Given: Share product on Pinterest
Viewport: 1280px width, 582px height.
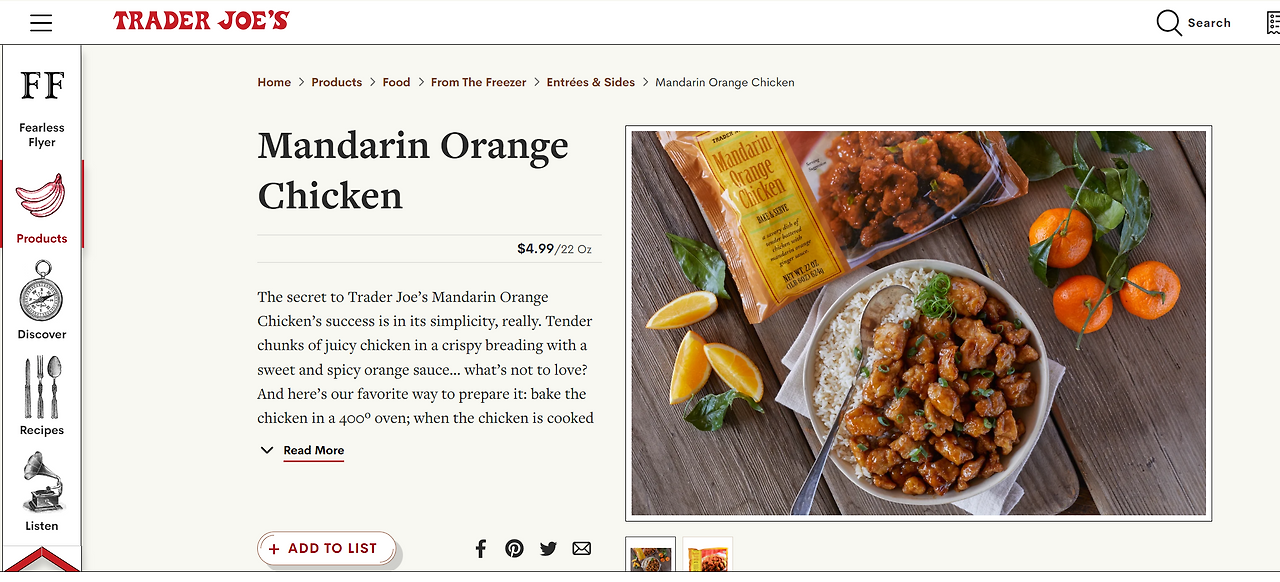Looking at the screenshot, I should pyautogui.click(x=514, y=548).
